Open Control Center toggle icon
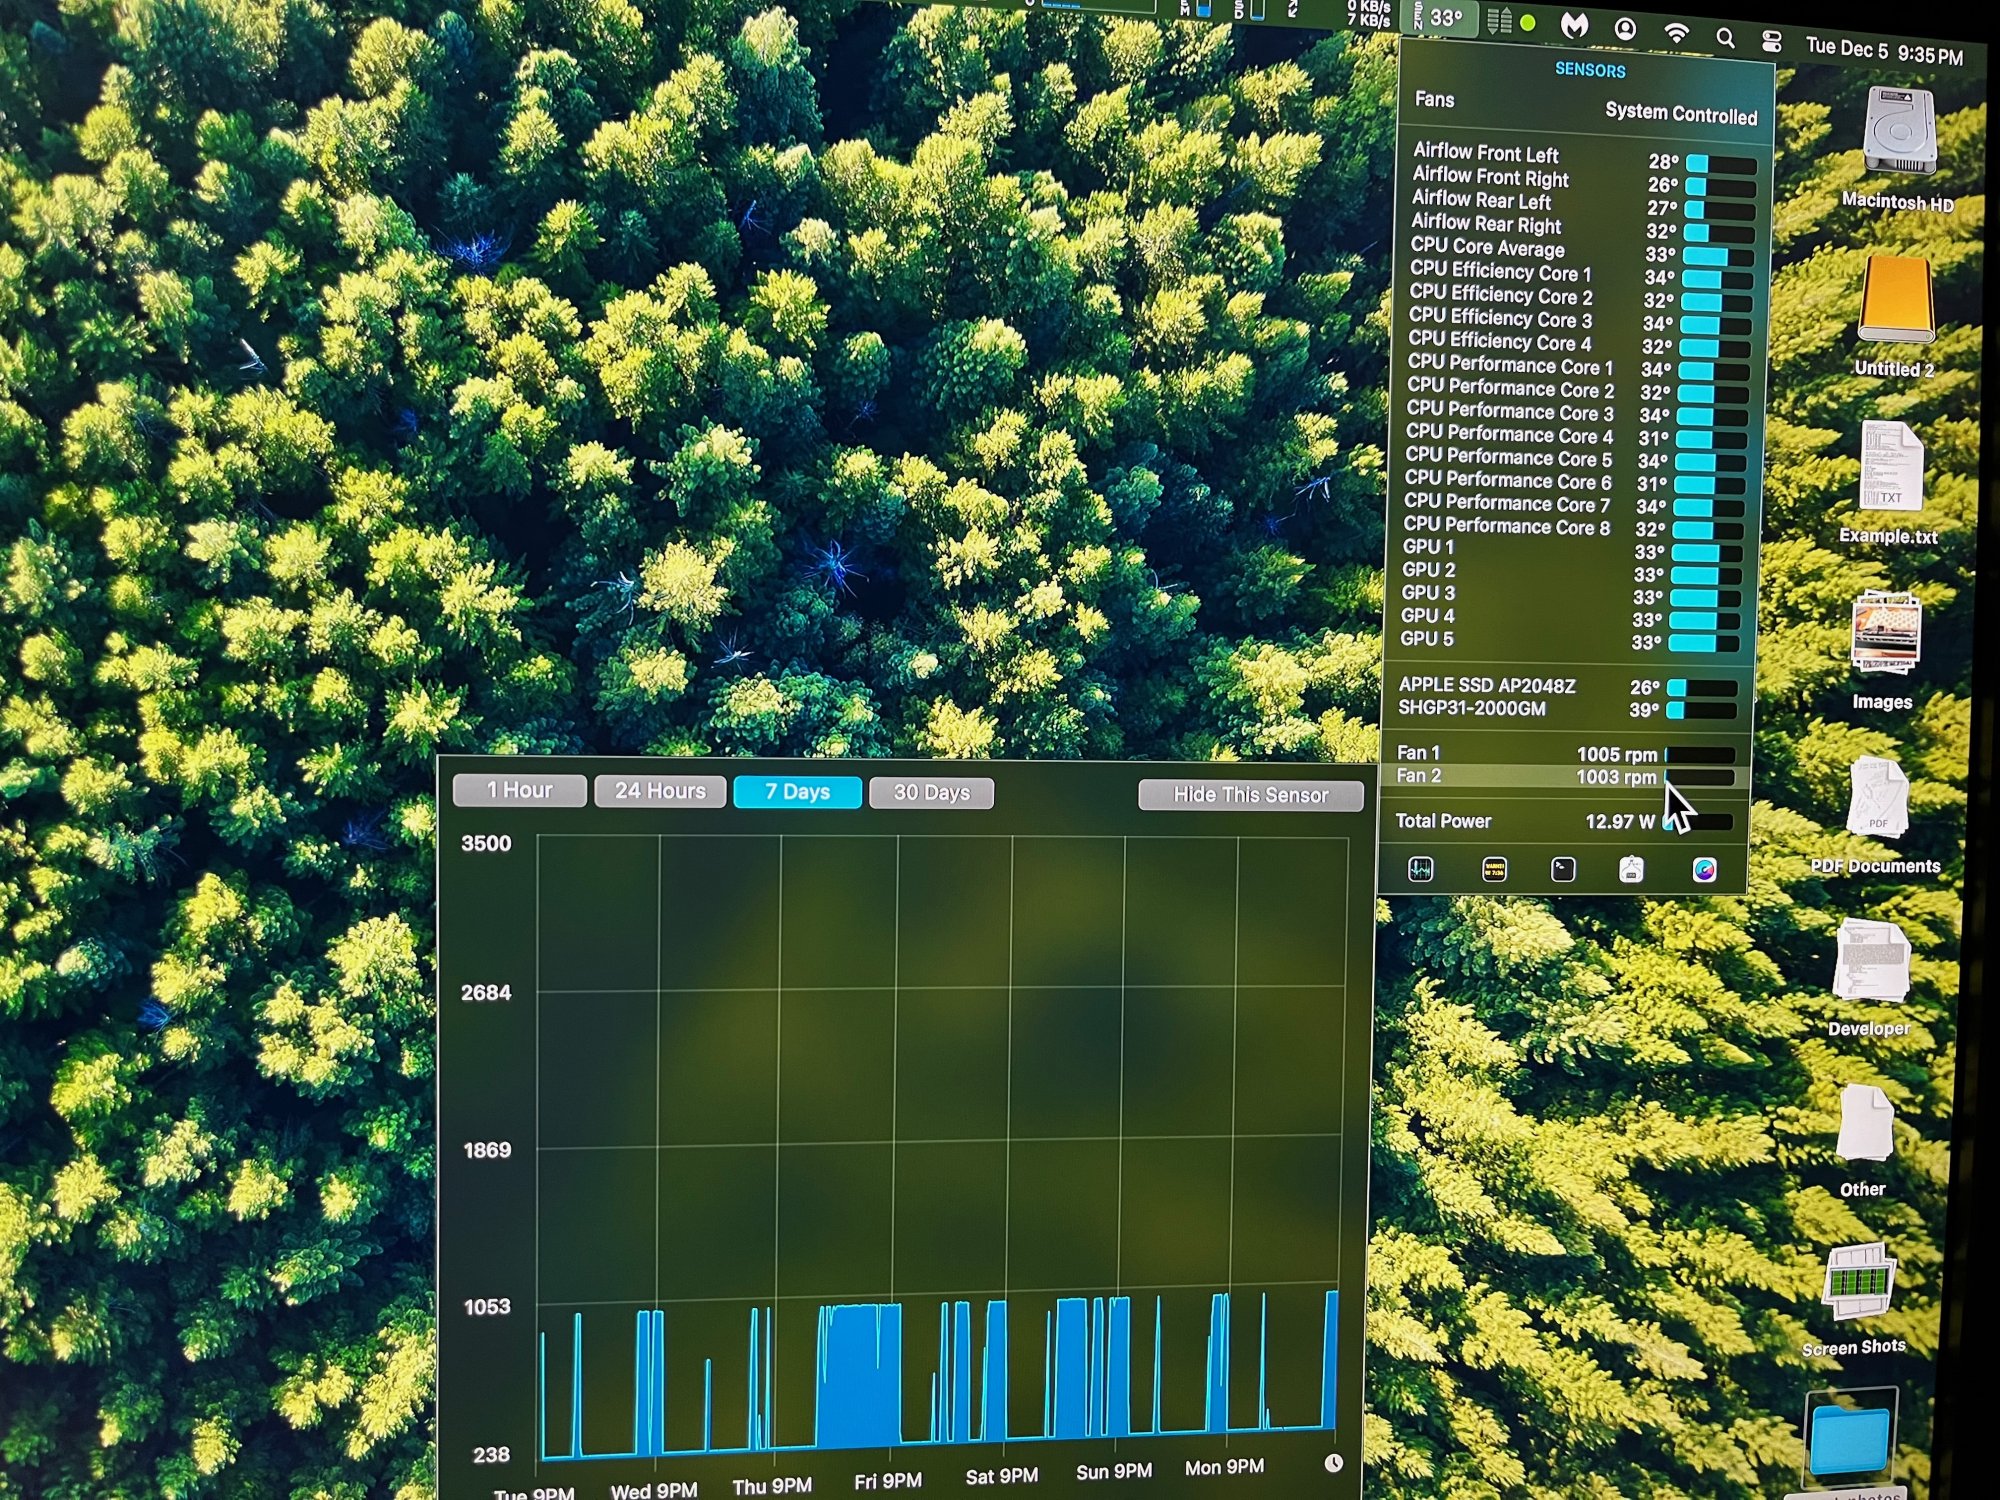Image resolution: width=2000 pixels, height=1500 pixels. [1771, 41]
